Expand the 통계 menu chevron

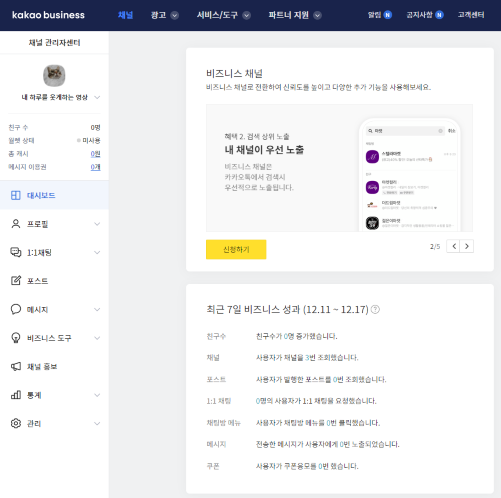coord(97,395)
